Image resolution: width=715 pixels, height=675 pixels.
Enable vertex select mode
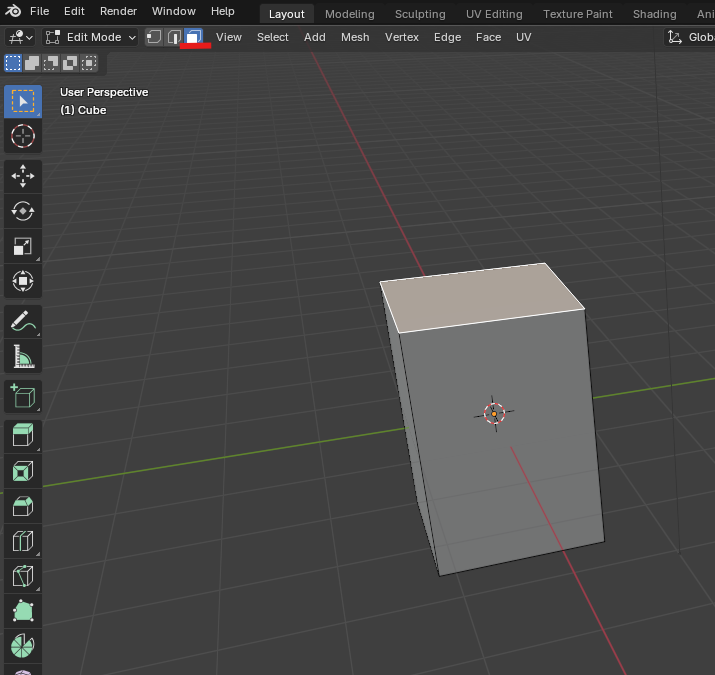pyautogui.click(x=154, y=37)
